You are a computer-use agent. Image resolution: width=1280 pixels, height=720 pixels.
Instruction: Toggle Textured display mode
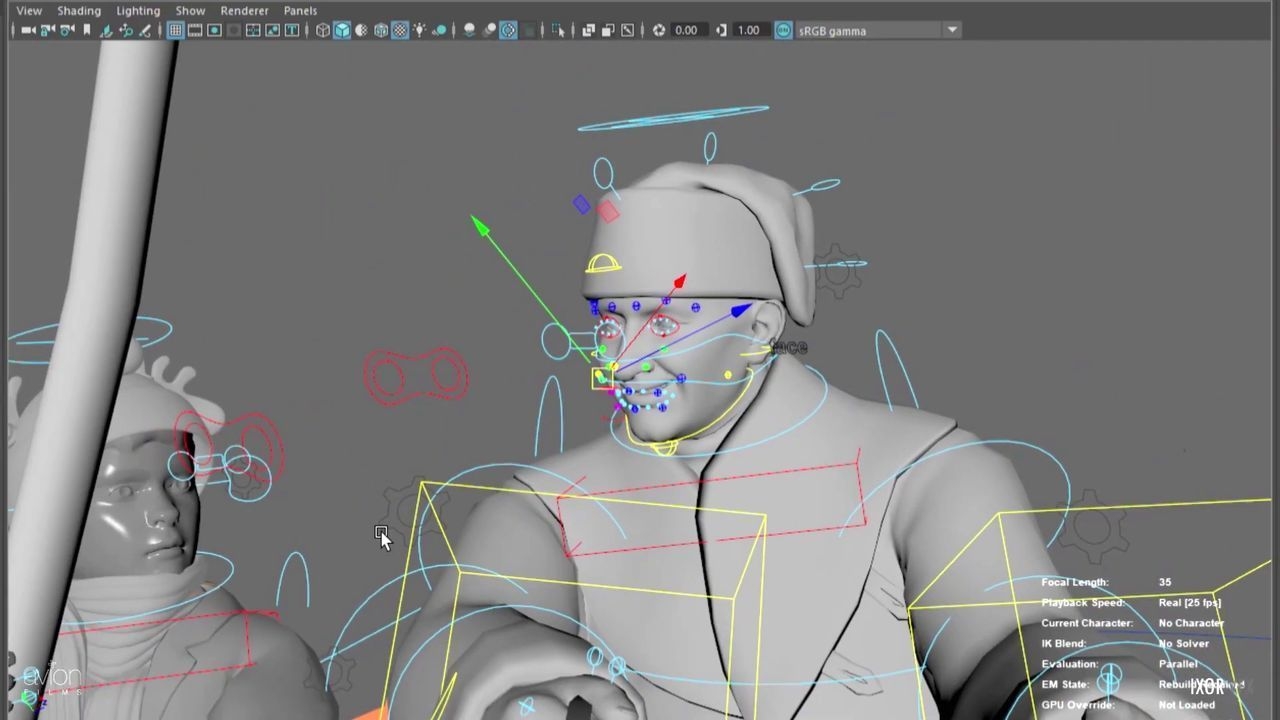click(x=400, y=30)
